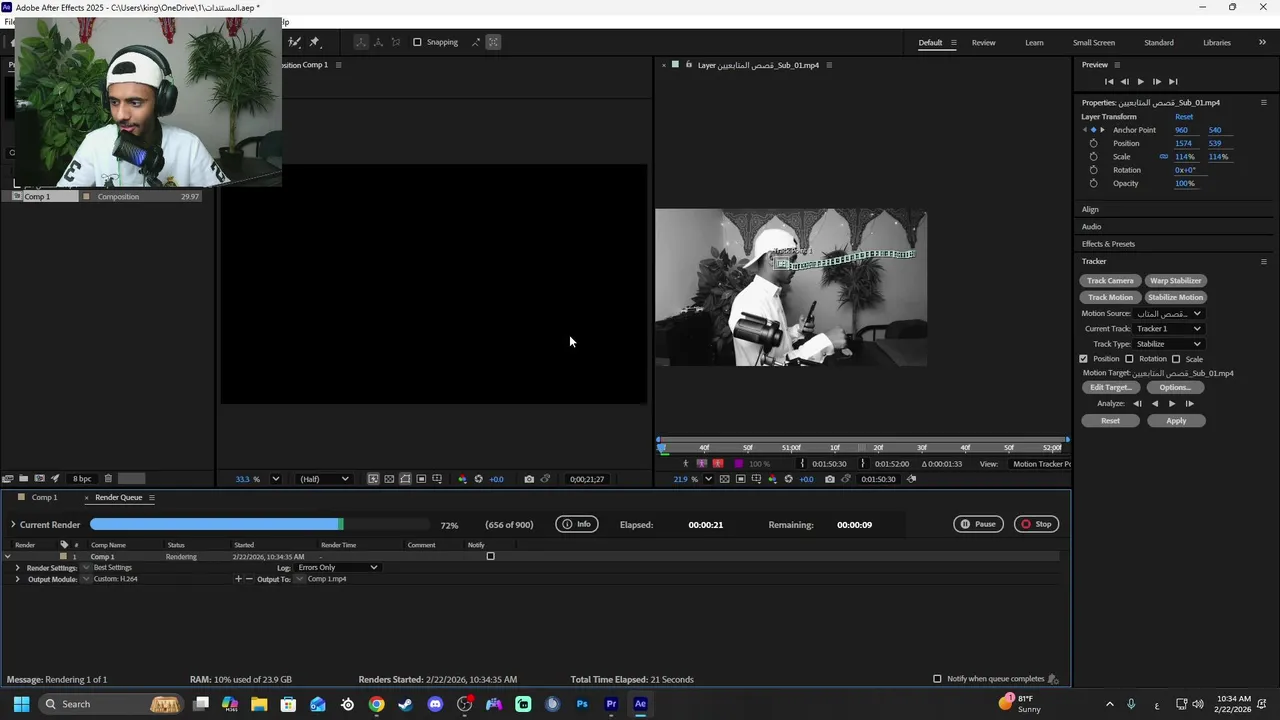Set Layer viewer in point to current time

pyautogui.click(x=801, y=463)
